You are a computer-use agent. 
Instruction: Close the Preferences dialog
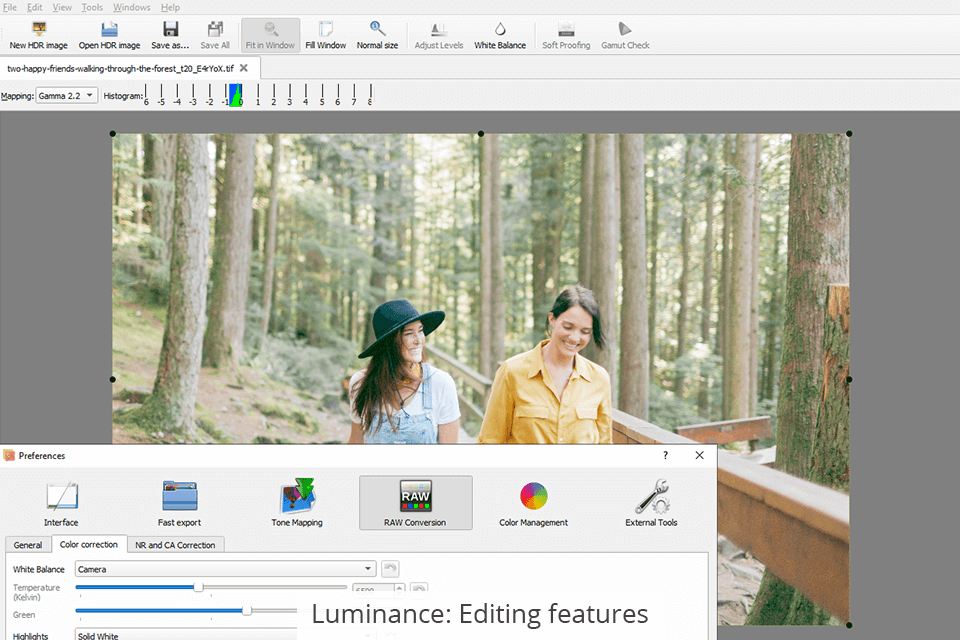click(699, 455)
